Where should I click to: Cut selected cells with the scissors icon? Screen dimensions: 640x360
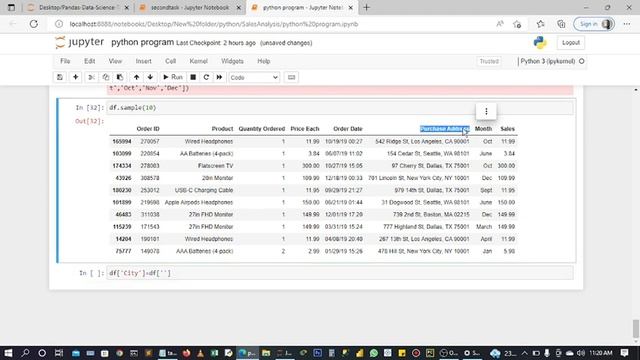pyautogui.click(x=91, y=77)
